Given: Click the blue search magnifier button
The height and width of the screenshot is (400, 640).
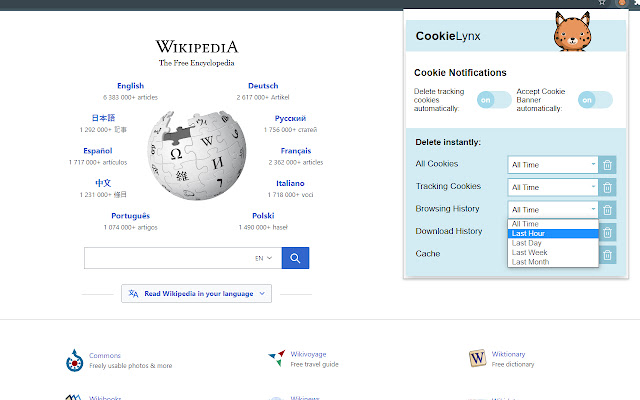Looking at the screenshot, I should [x=295, y=258].
